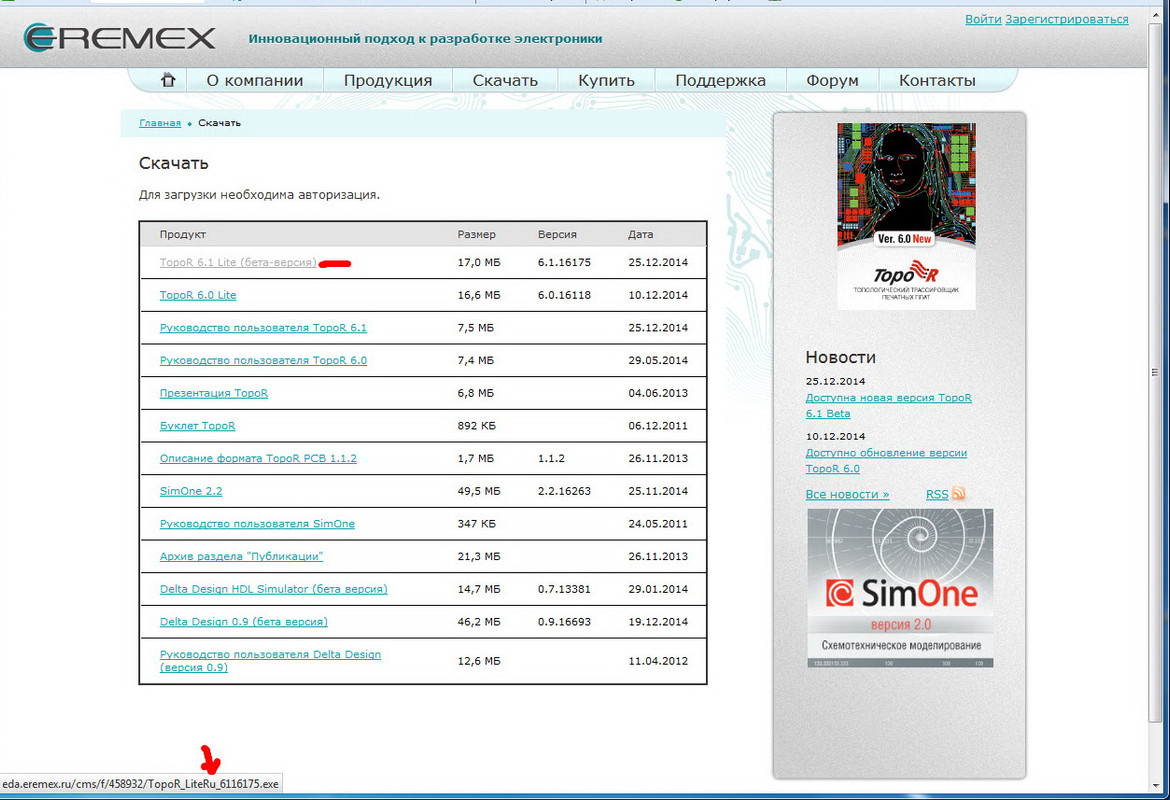Download Delta Design HDL Simulator beta
The image size is (1170, 800).
(x=273, y=590)
